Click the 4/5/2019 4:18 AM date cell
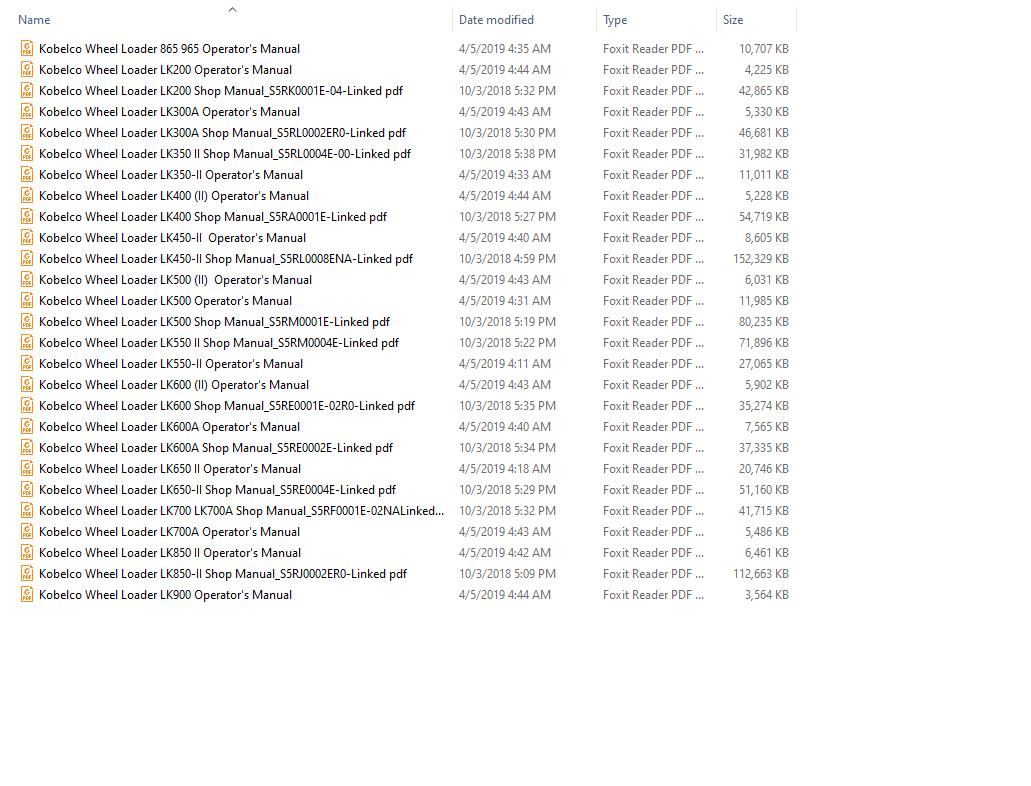1031x786 pixels. 504,469
